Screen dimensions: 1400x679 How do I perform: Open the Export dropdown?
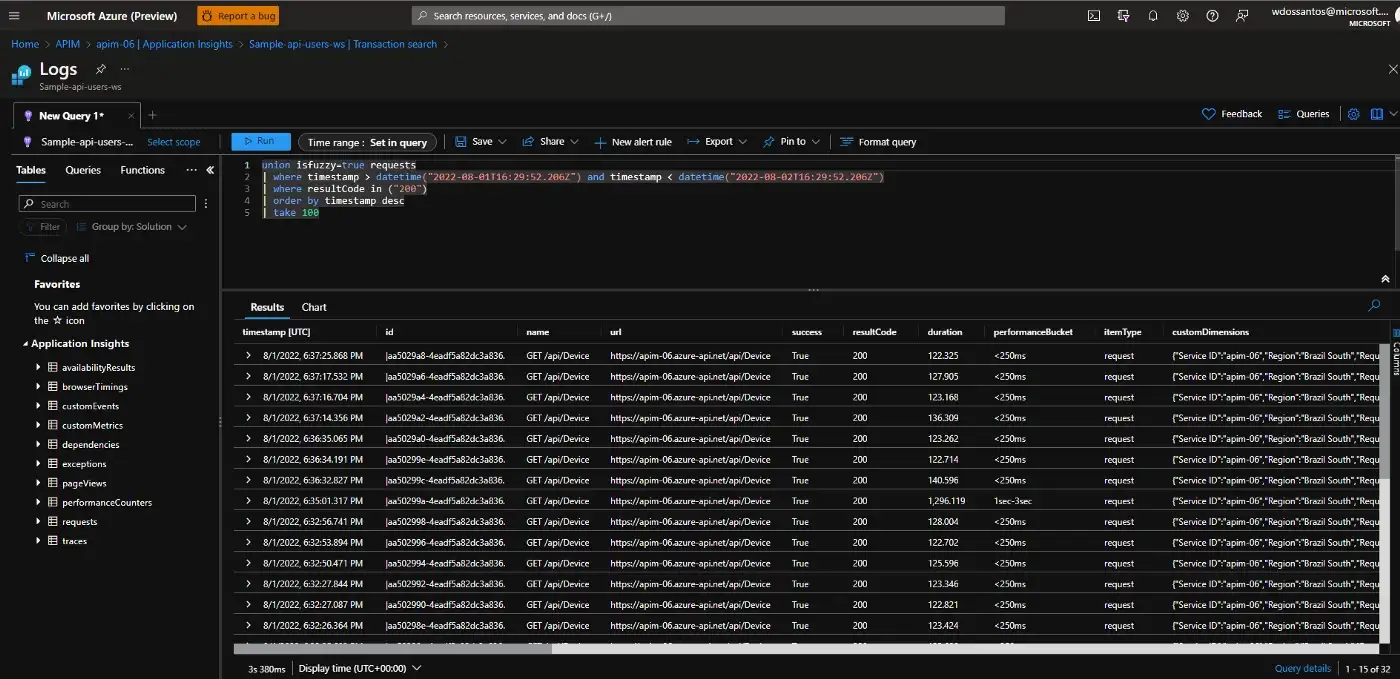pyautogui.click(x=718, y=142)
